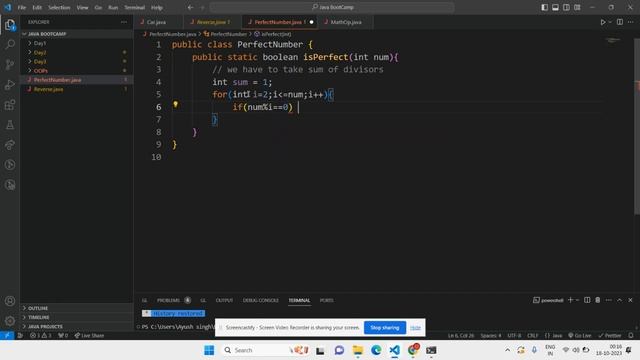Open the Terminal menu
640x360 pixels.
134,7
